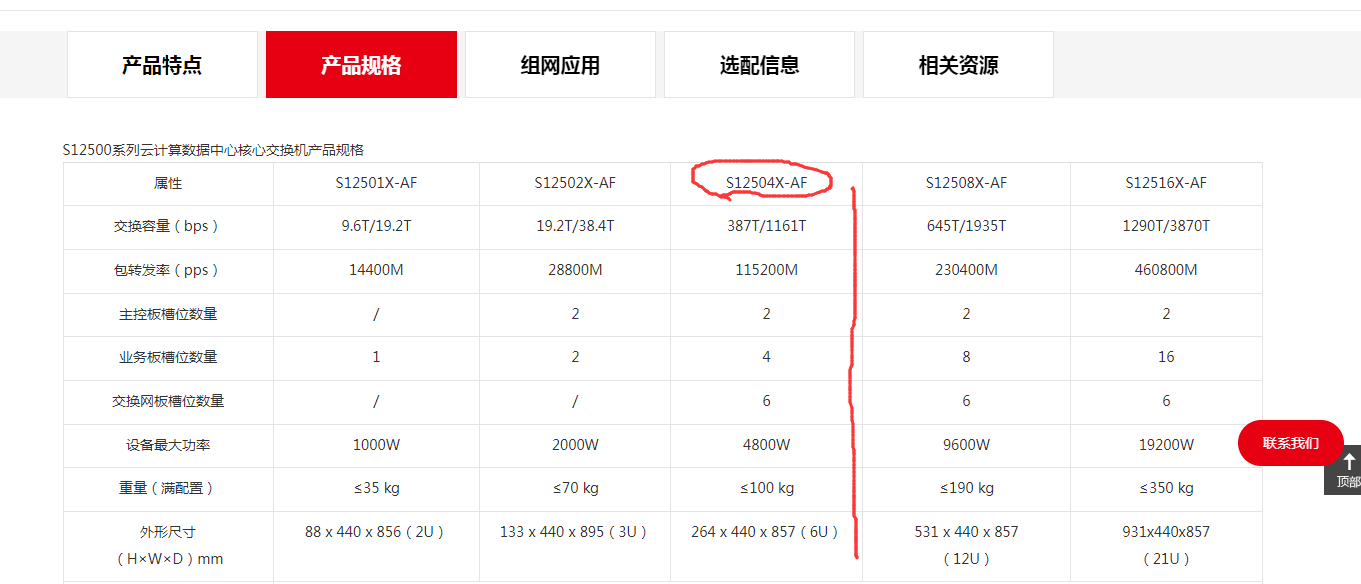
Task: Click the 14400M cell
Action: coord(376,270)
